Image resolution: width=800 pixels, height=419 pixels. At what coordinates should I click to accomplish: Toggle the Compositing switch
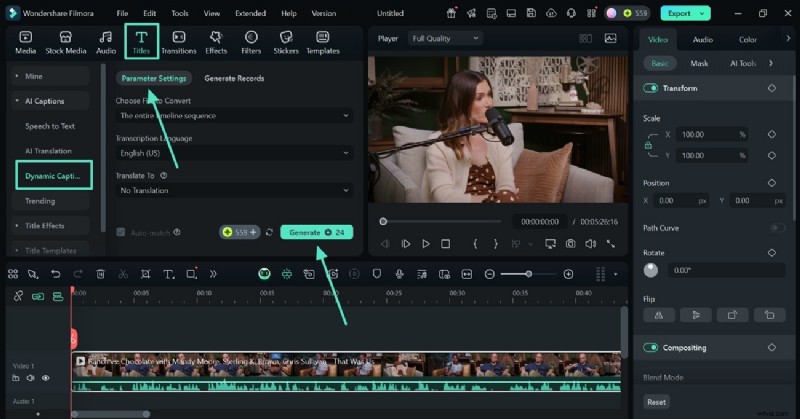(651, 348)
